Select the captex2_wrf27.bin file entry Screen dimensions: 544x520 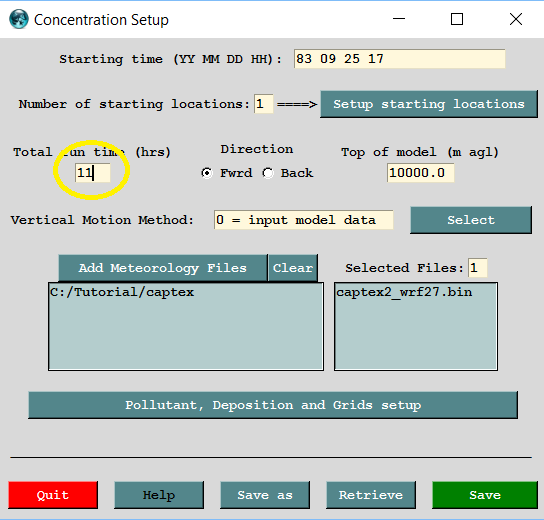(x=404, y=292)
